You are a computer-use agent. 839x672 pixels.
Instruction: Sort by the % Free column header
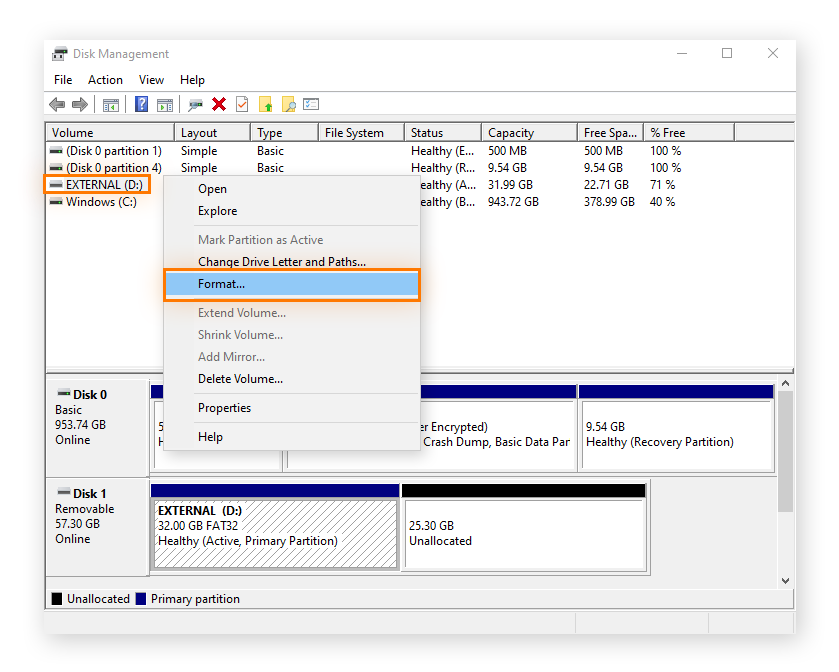coord(689,133)
